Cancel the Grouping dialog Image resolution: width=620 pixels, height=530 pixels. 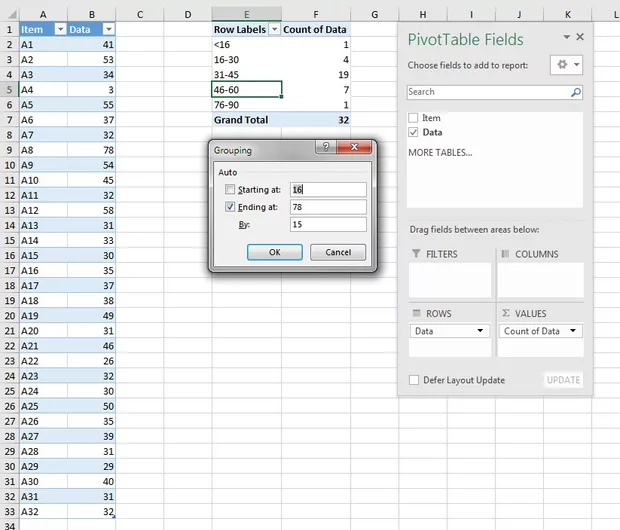[338, 253]
